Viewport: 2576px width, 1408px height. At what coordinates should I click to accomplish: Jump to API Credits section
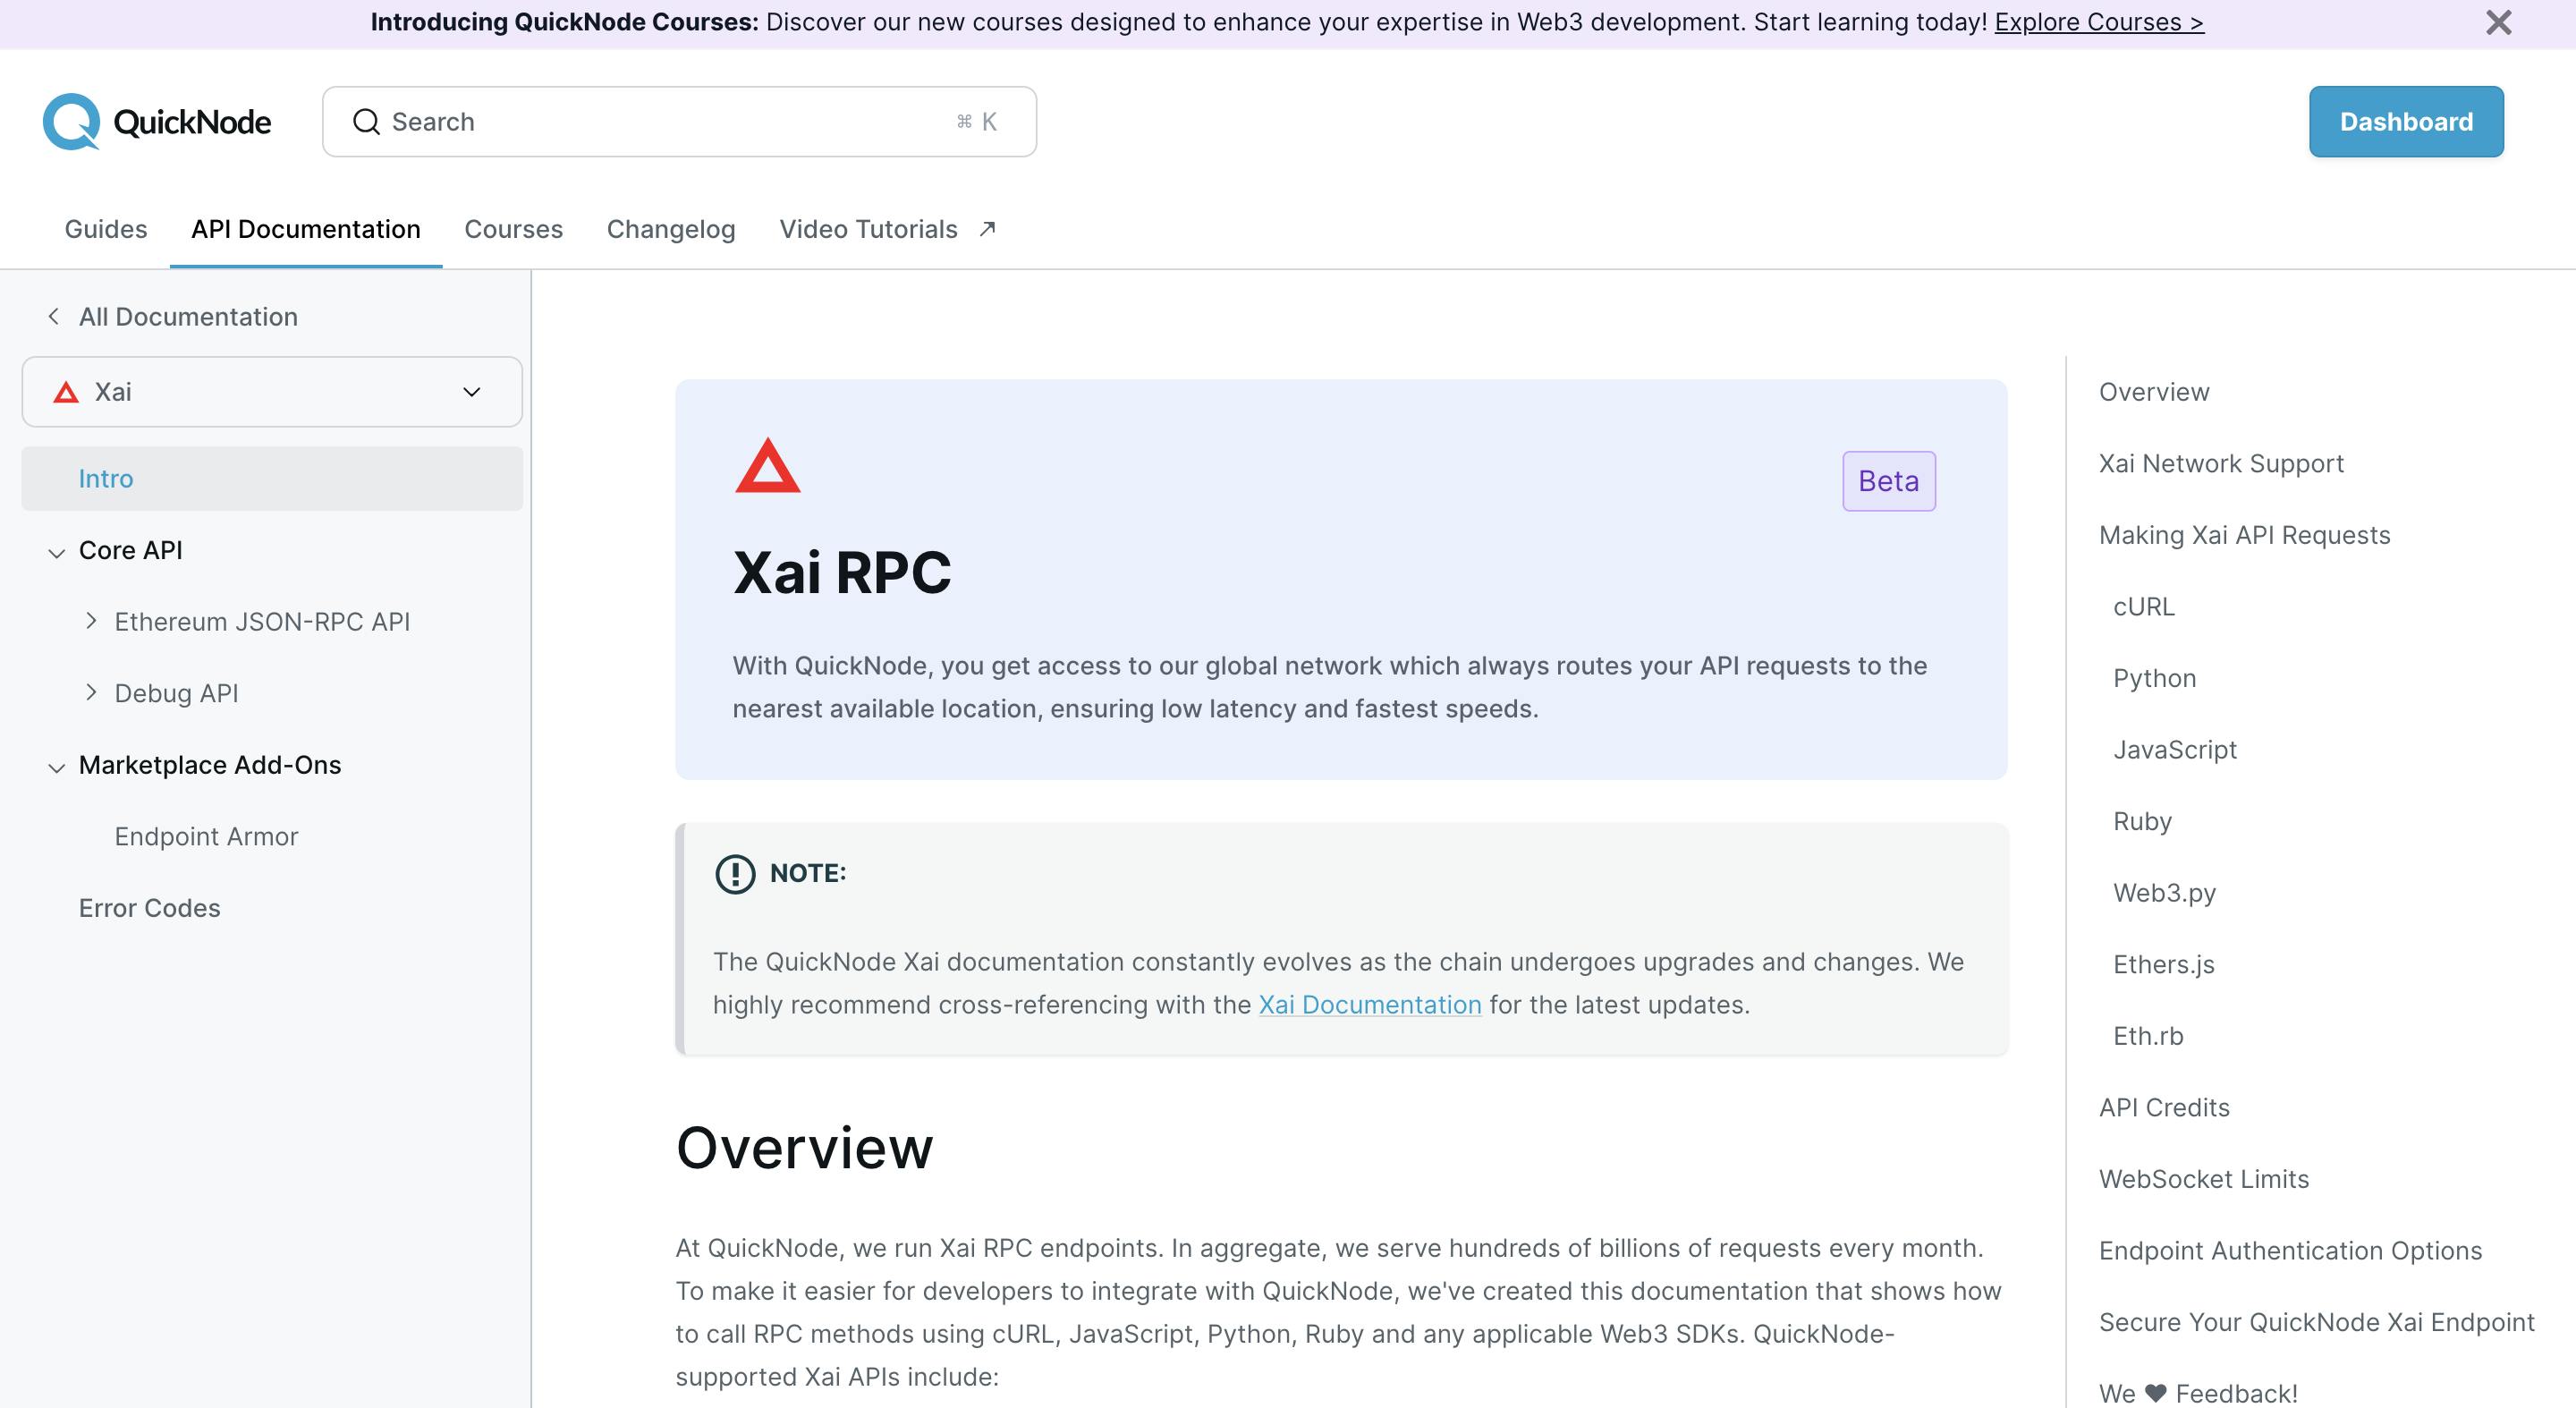tap(2164, 1107)
